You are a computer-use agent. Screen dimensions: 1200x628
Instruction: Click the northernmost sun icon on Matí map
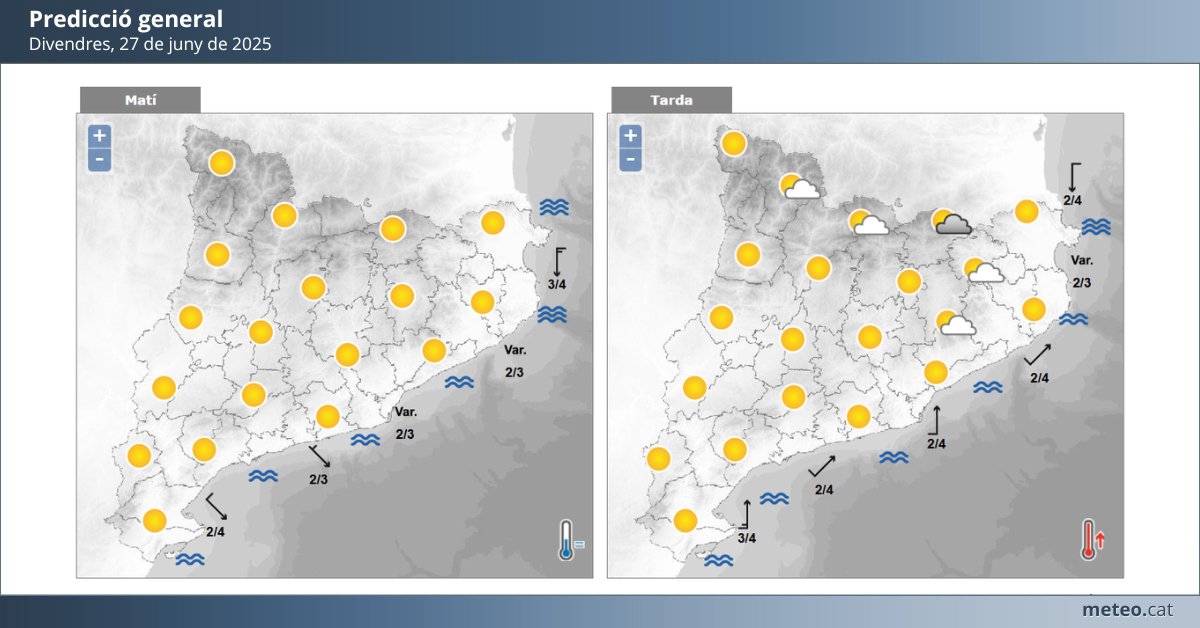point(221,163)
